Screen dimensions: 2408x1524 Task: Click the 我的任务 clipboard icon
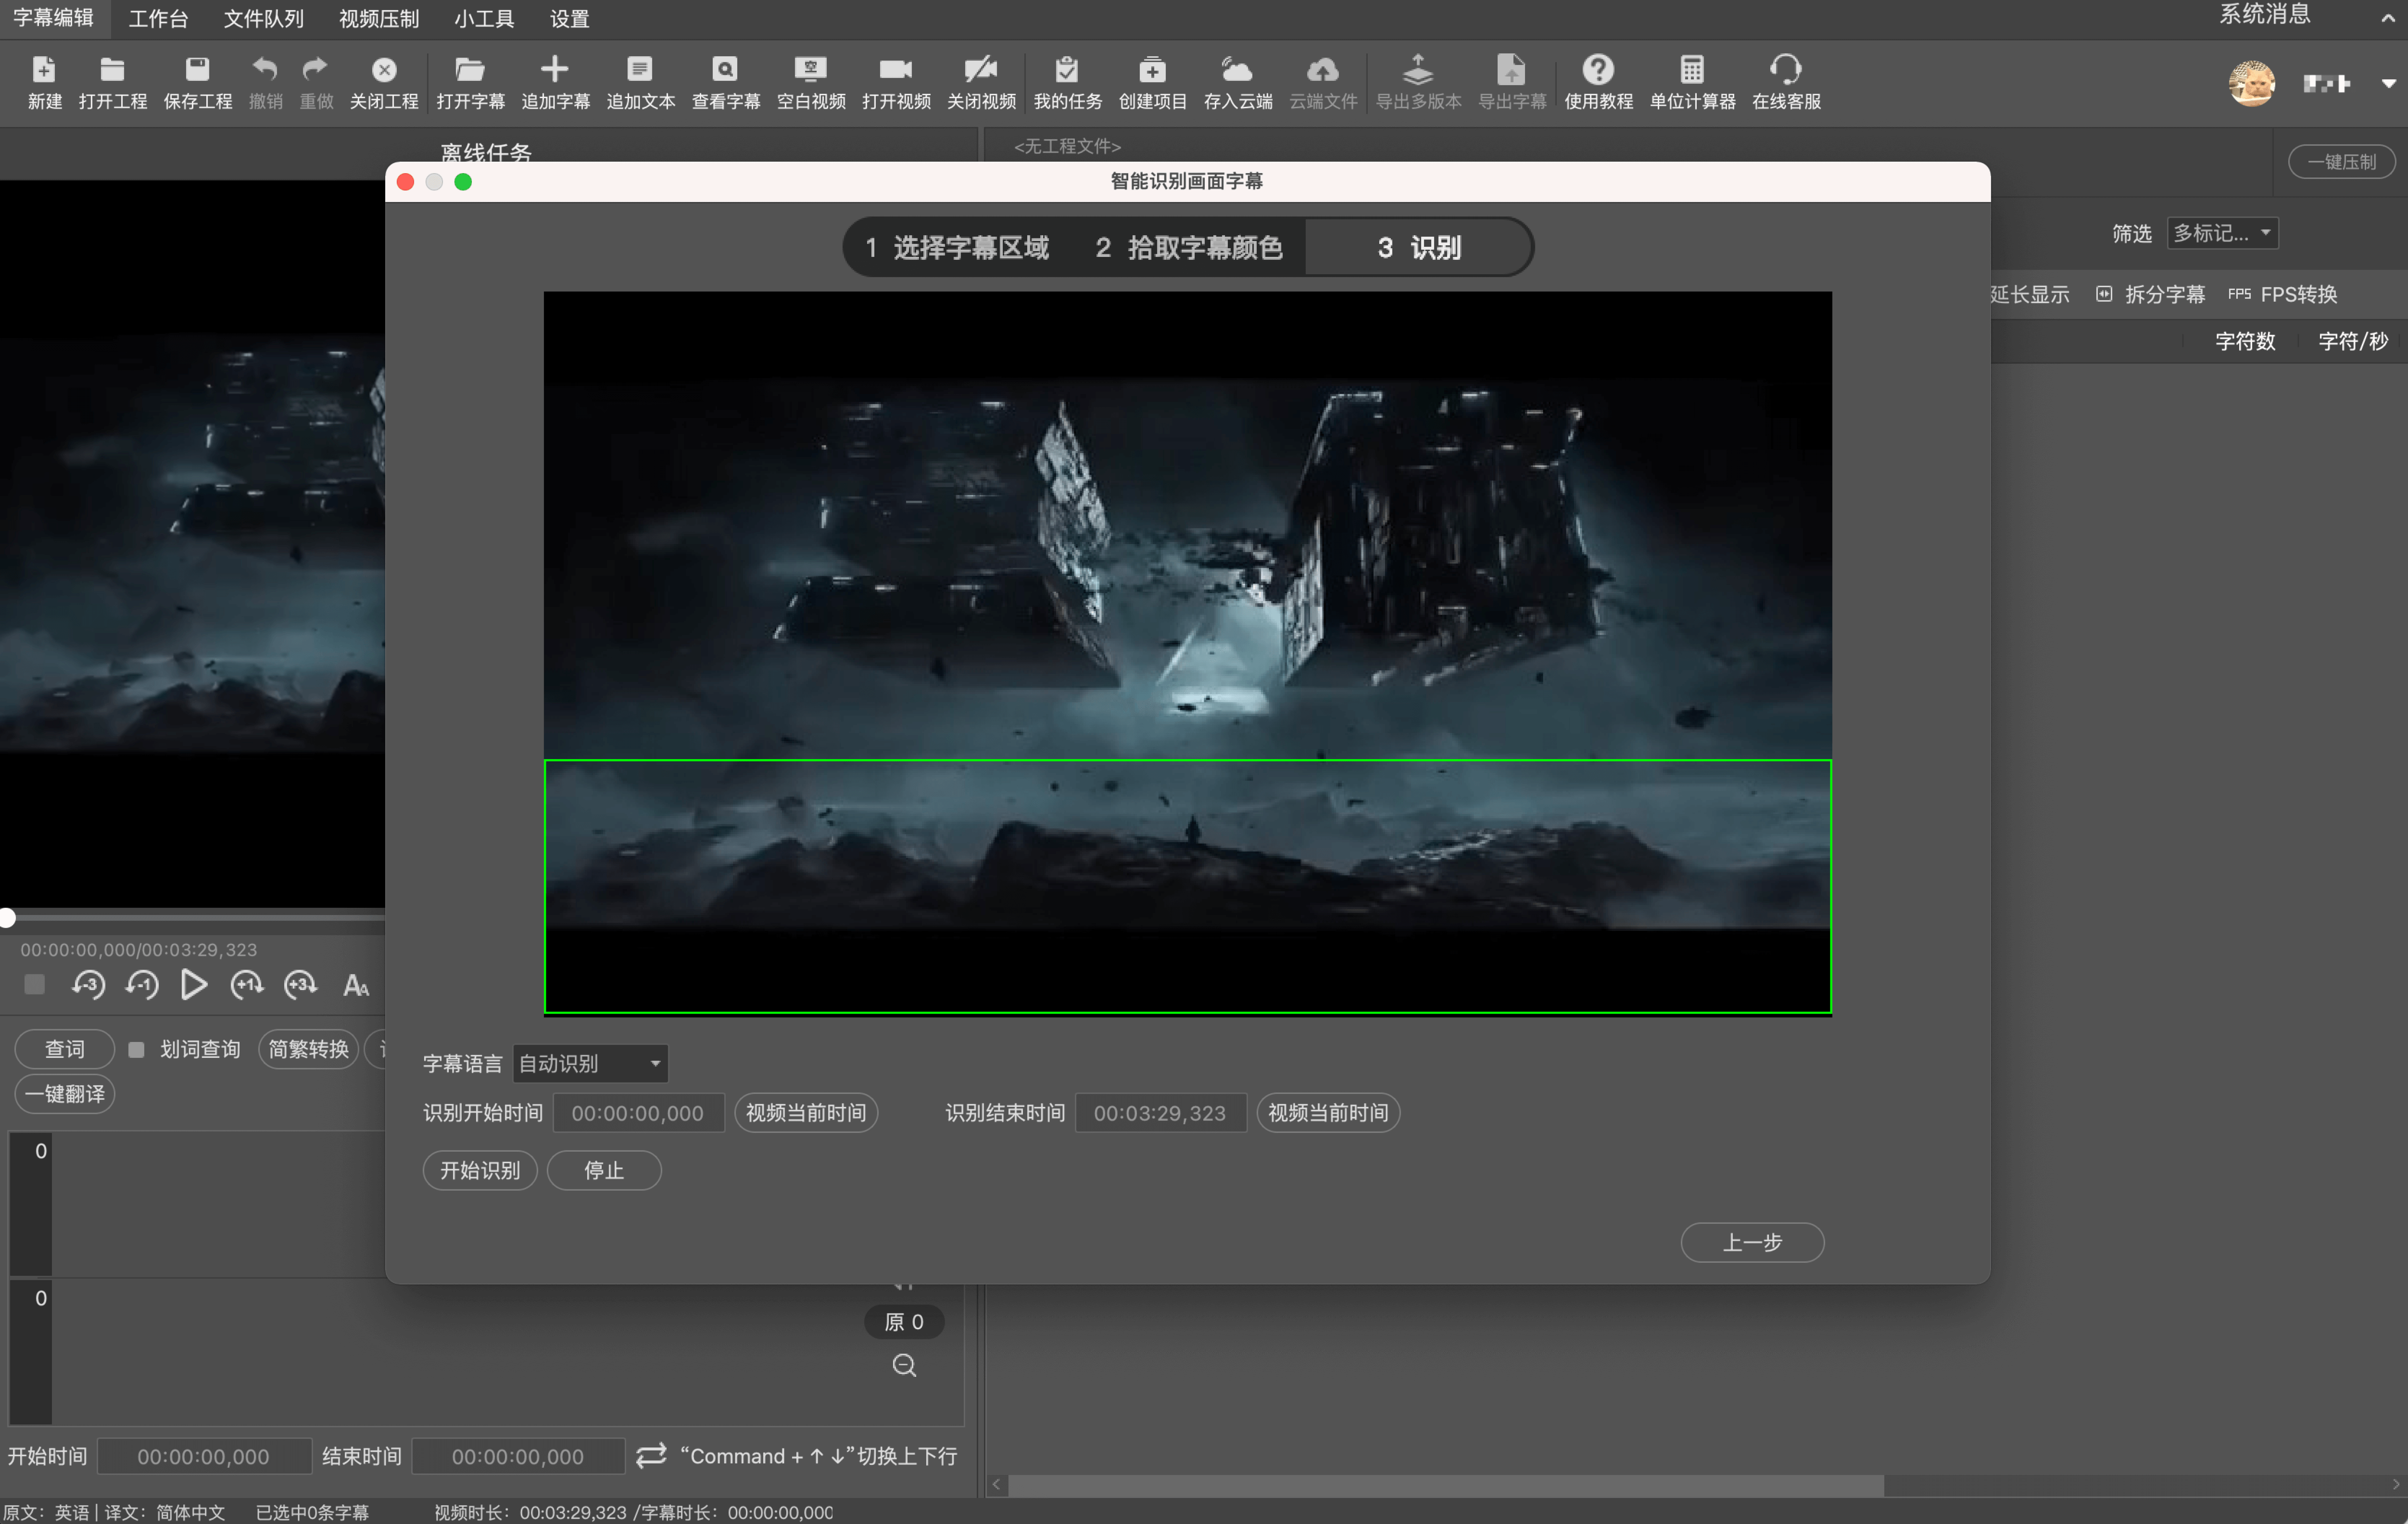tap(1066, 70)
